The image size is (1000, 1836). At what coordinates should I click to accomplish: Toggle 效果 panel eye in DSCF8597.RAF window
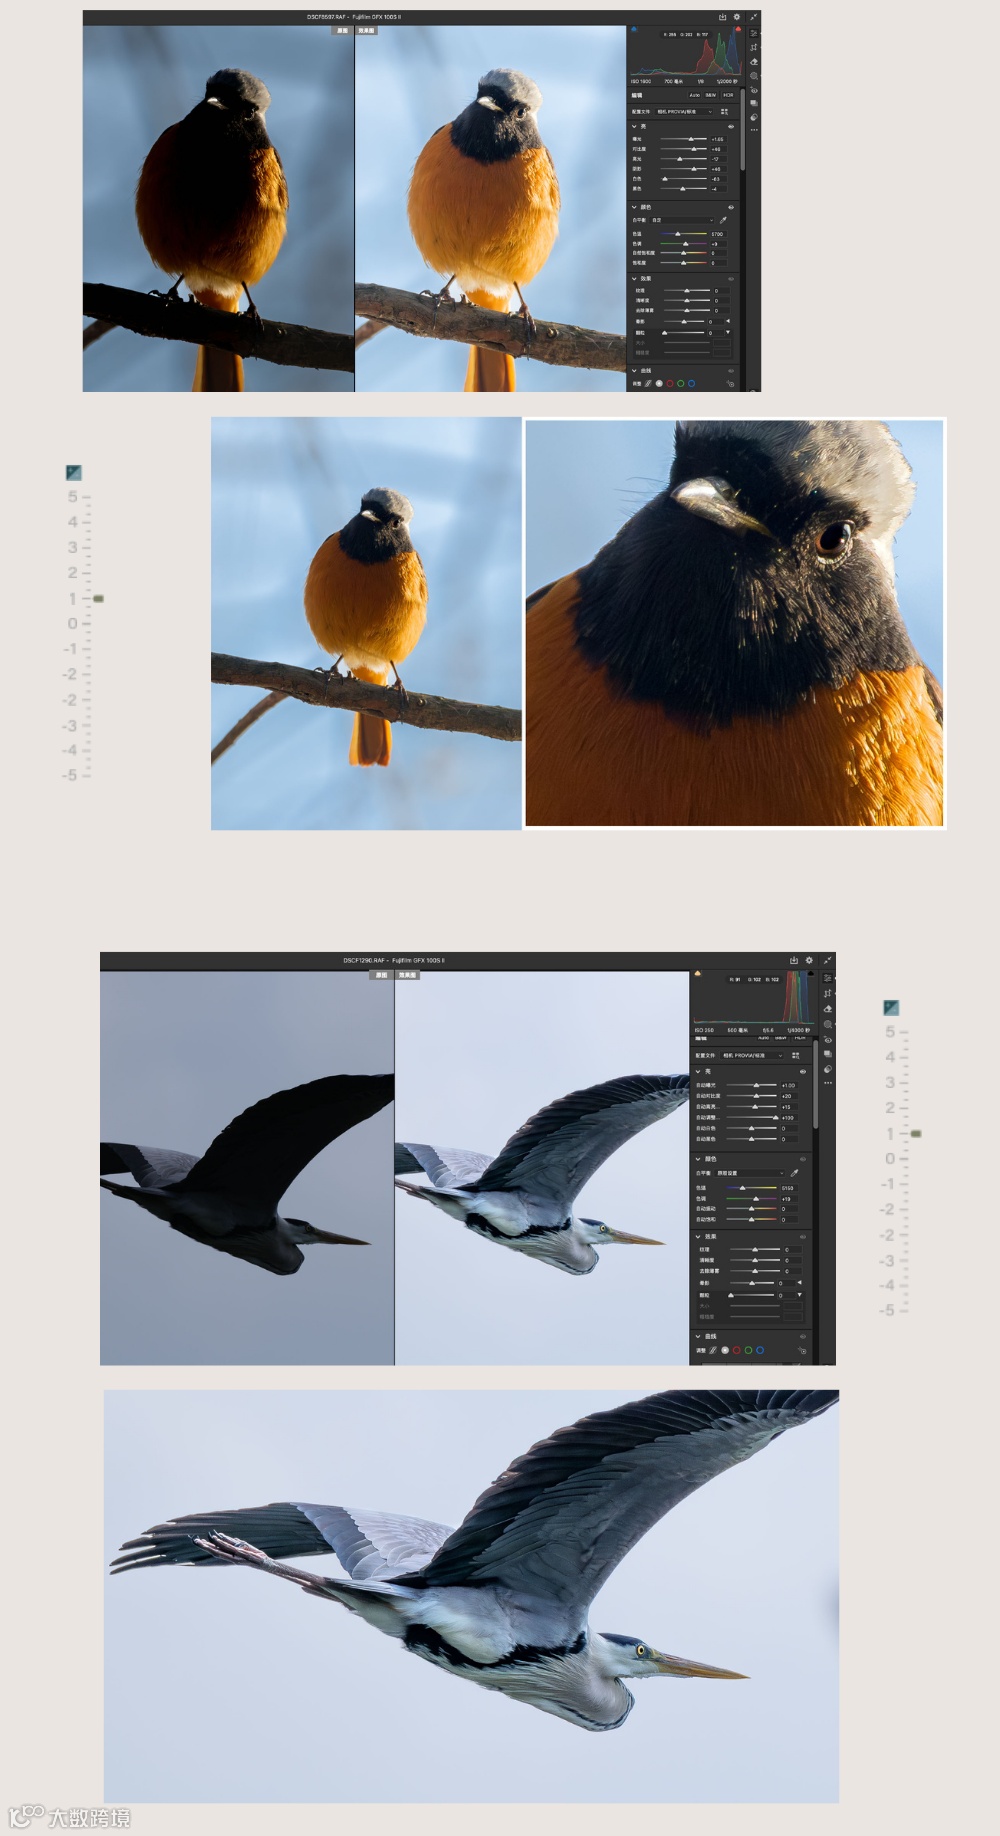pyautogui.click(x=731, y=279)
